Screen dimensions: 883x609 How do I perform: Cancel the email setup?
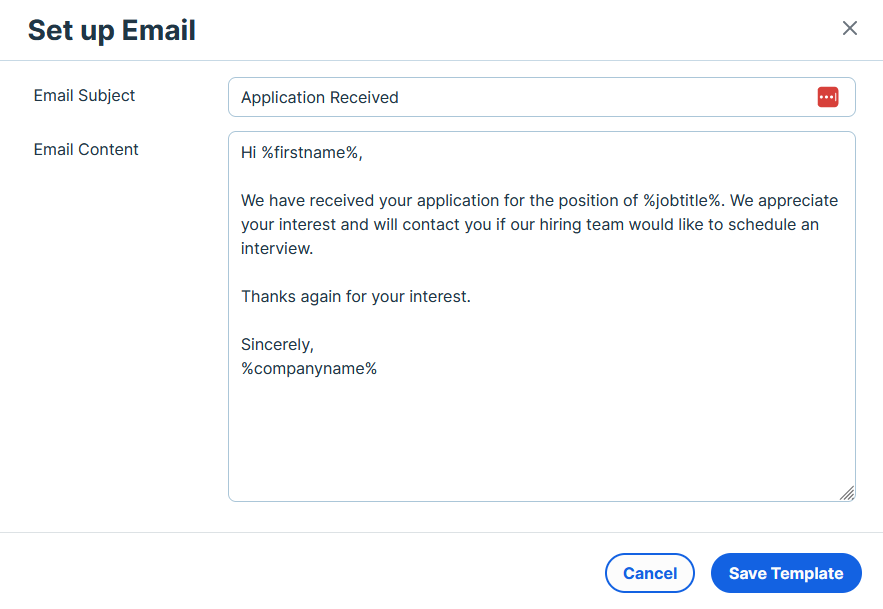[x=650, y=573]
